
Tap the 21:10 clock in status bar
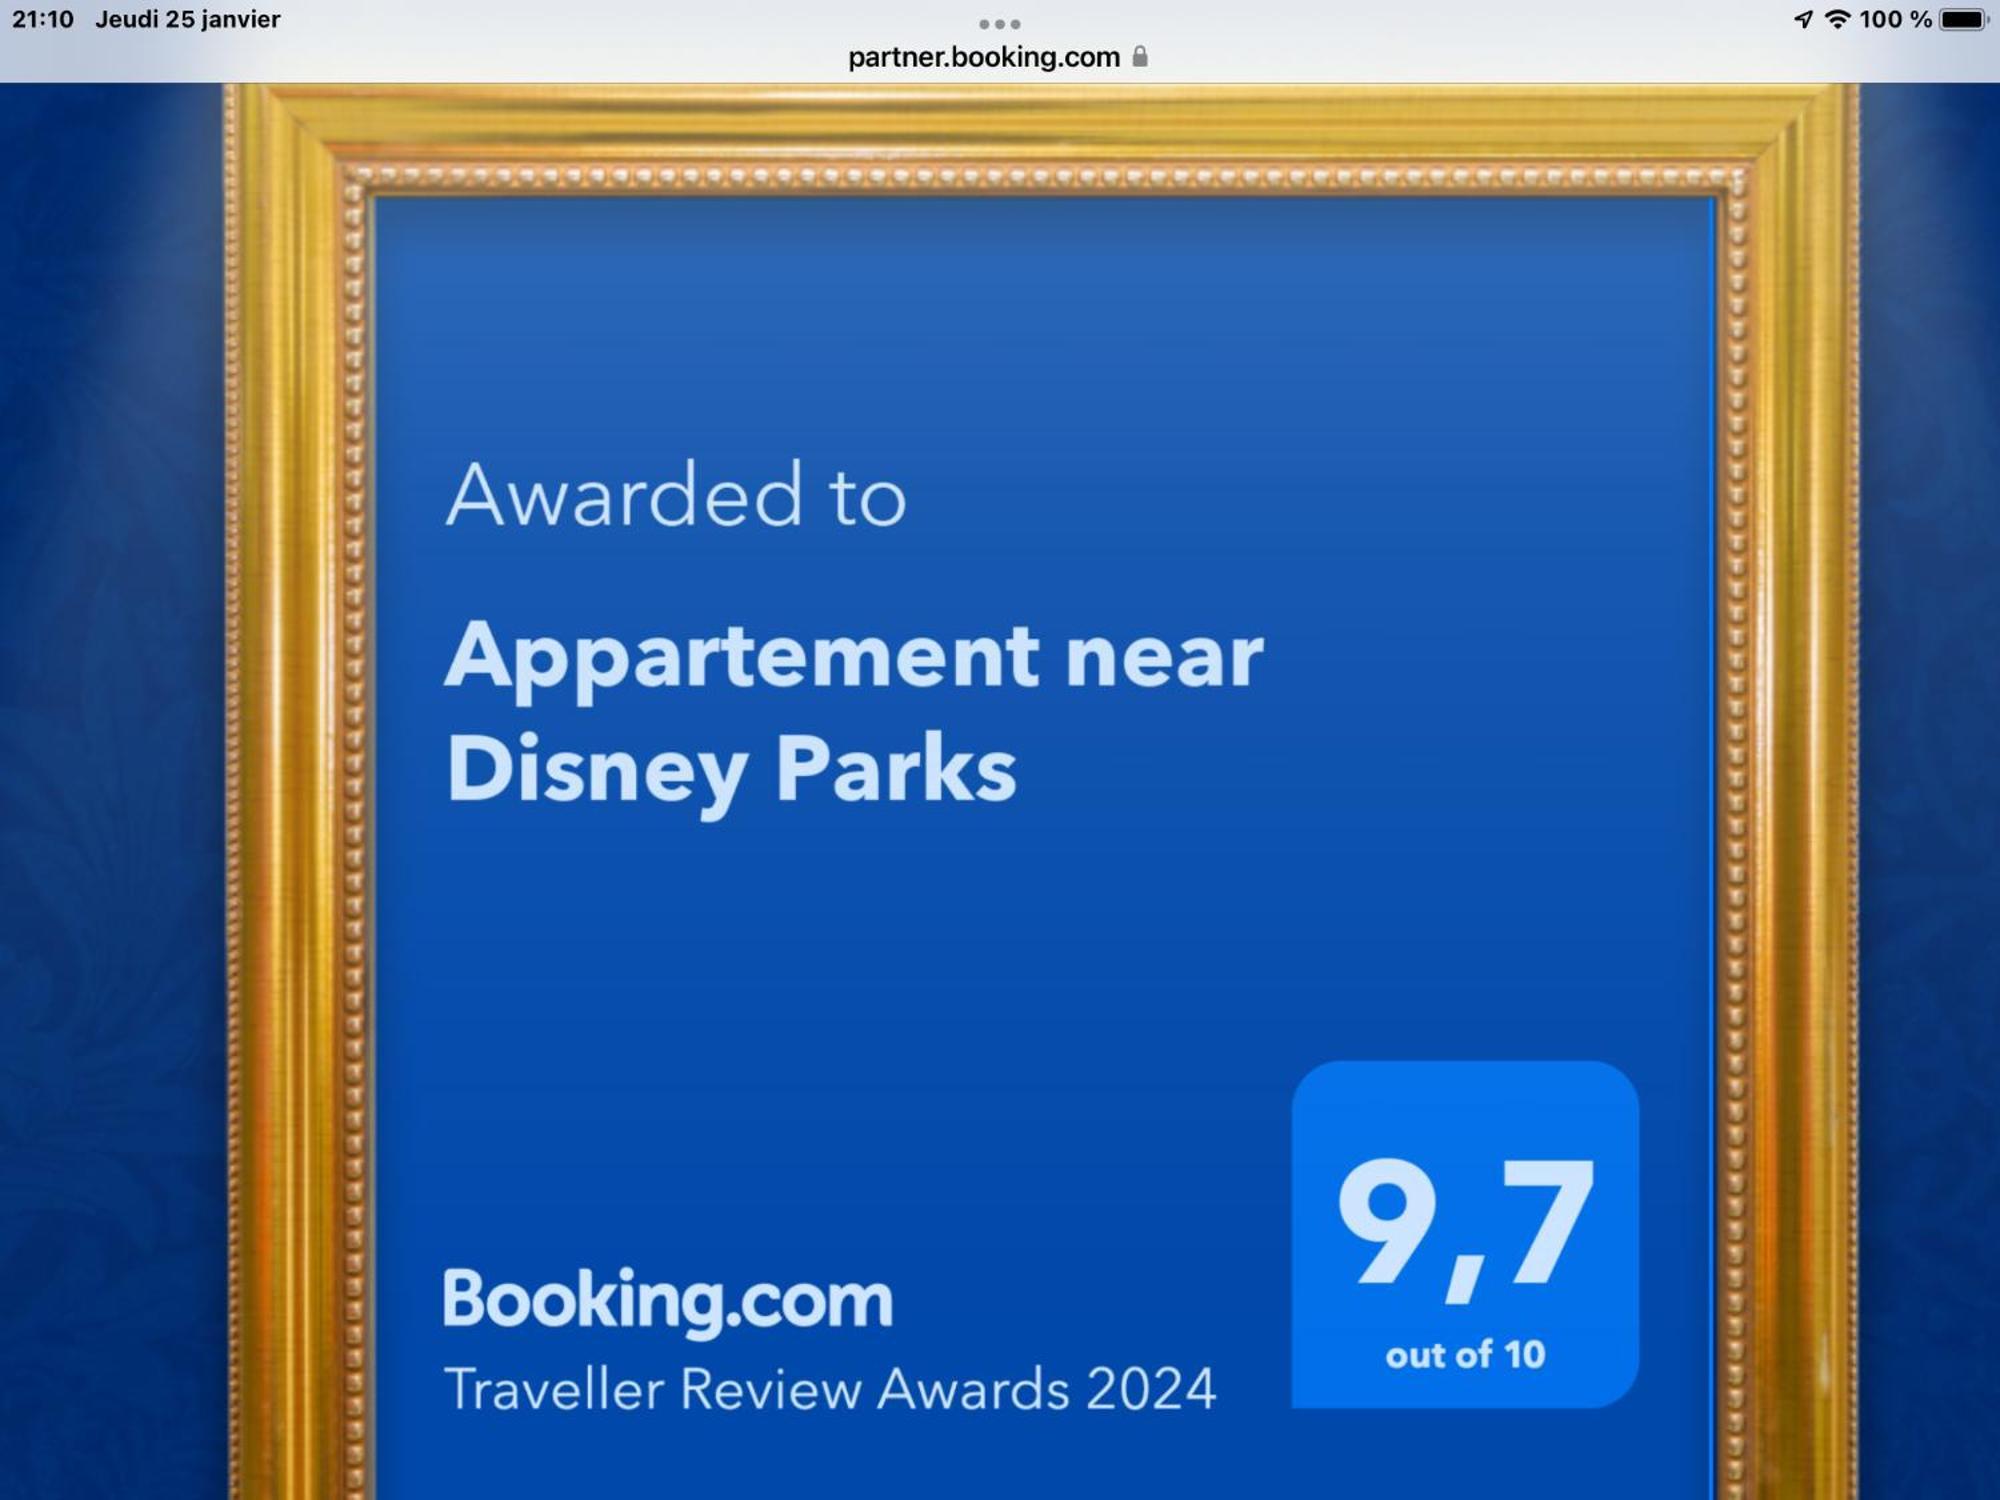(43, 19)
